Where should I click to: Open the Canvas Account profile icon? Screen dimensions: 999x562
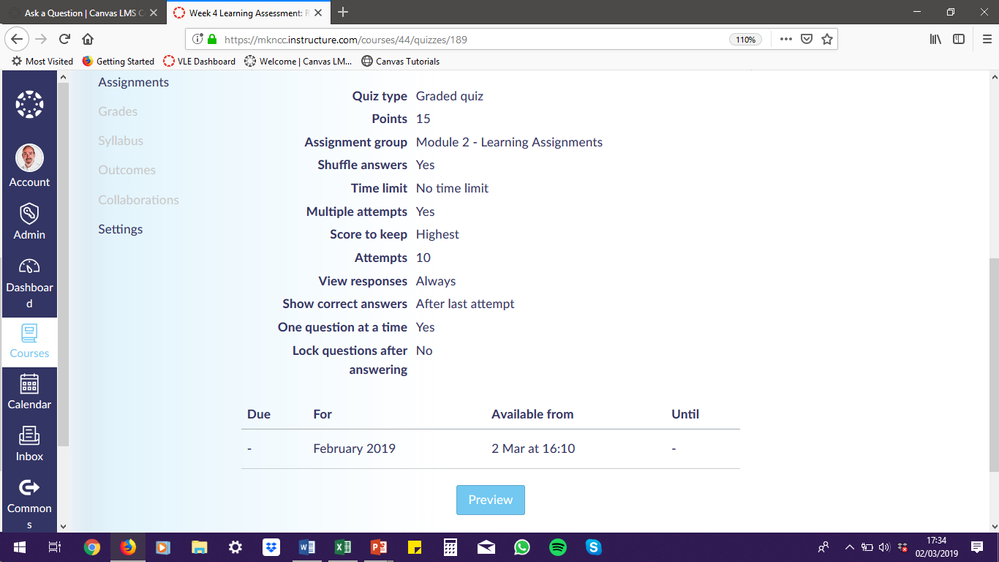tap(29, 160)
